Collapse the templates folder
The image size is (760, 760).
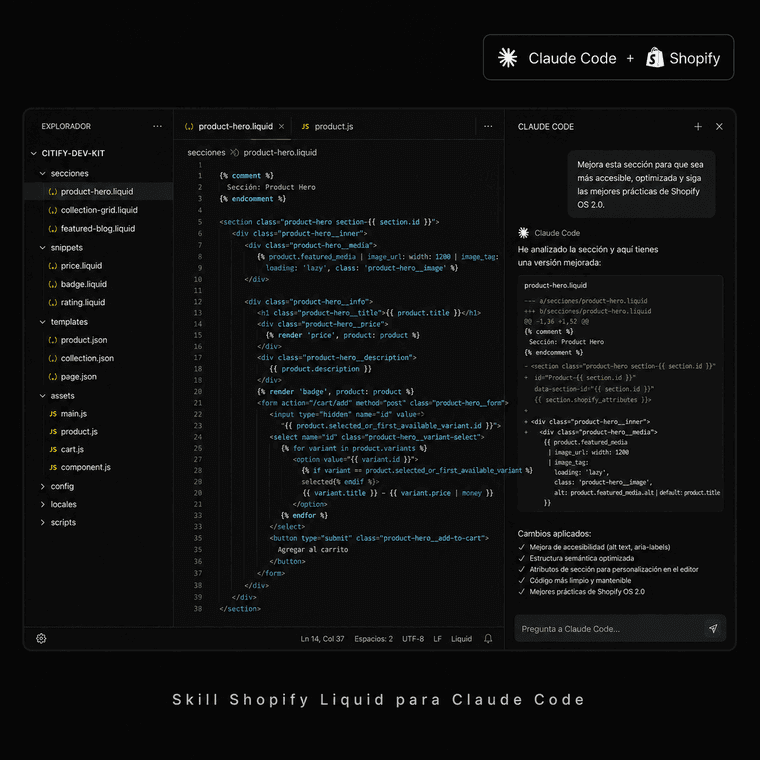[x=43, y=322]
